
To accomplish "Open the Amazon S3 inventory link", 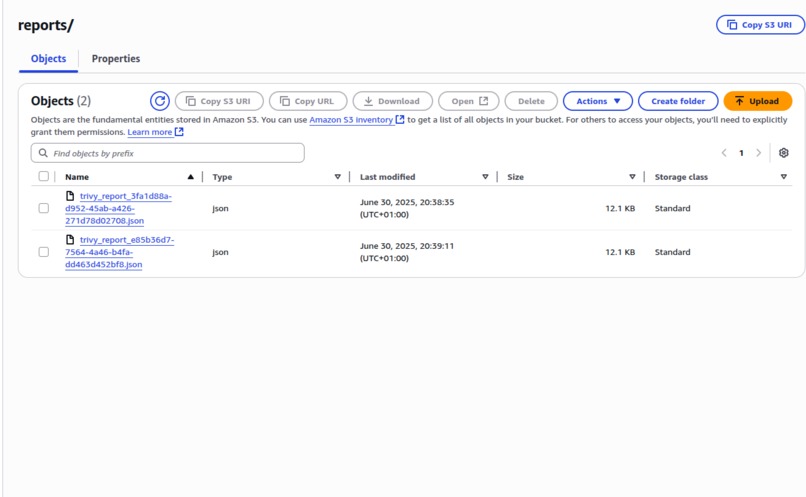I will pos(351,120).
